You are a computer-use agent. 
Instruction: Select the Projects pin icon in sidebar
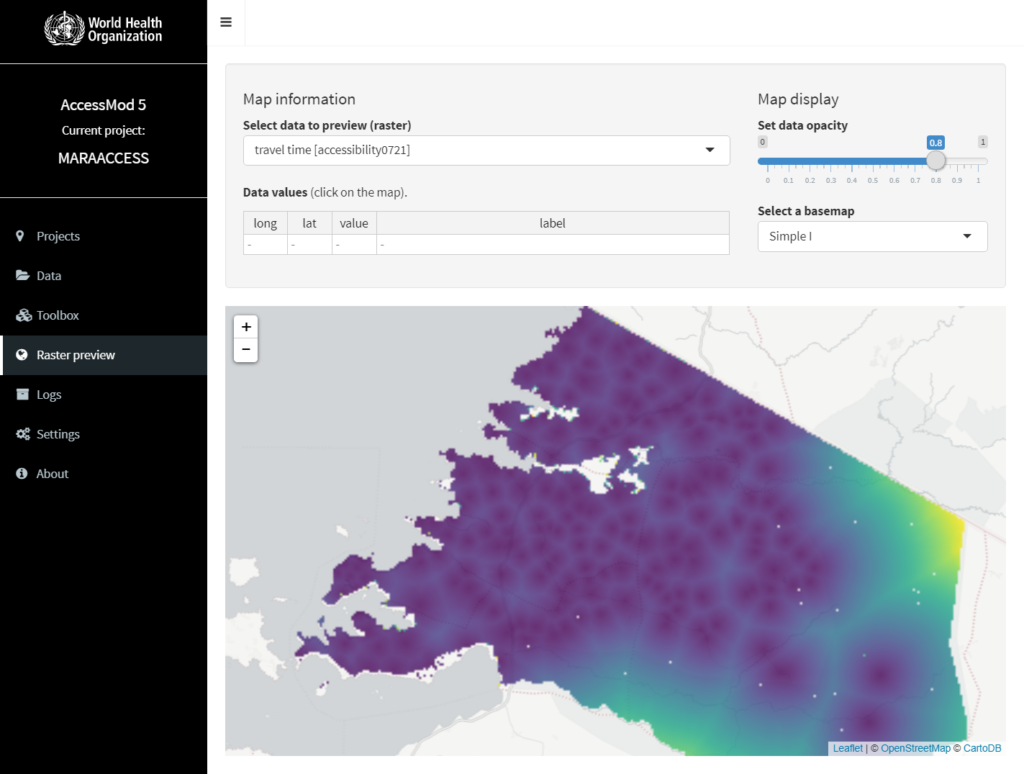pos(19,236)
